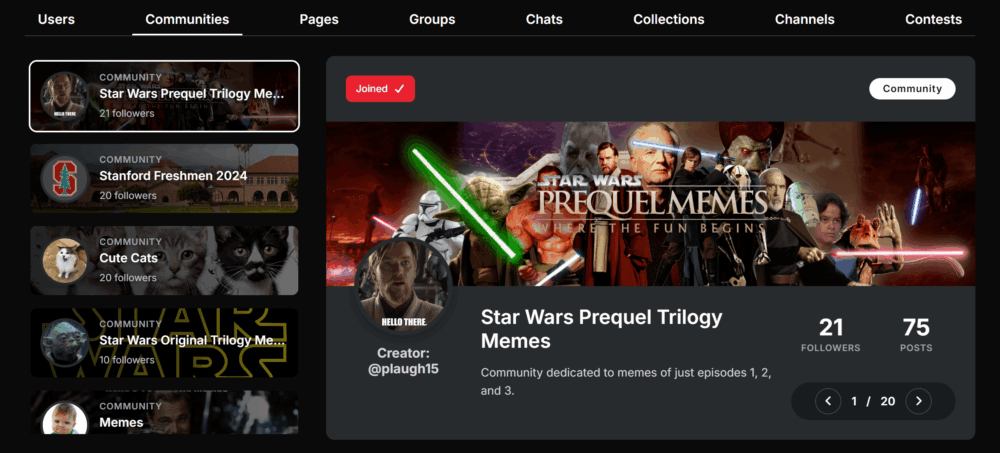1000x453 pixels.
Task: View the 75 posts count
Action: (x=916, y=335)
